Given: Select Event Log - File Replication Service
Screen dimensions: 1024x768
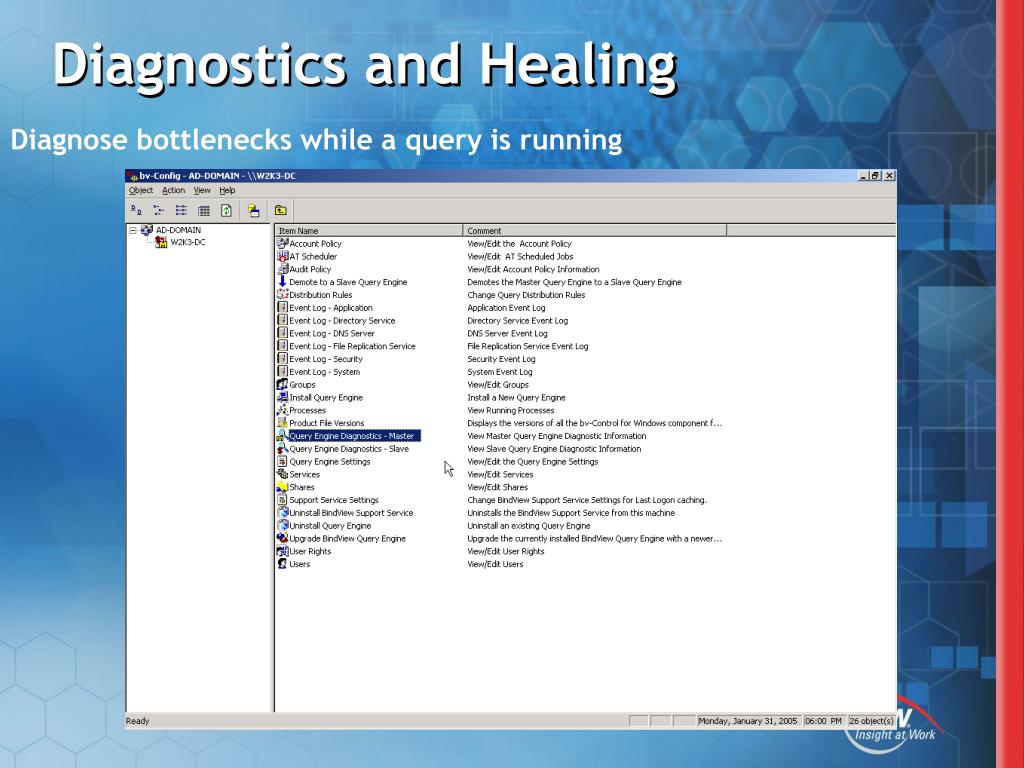Looking at the screenshot, I should coord(352,346).
